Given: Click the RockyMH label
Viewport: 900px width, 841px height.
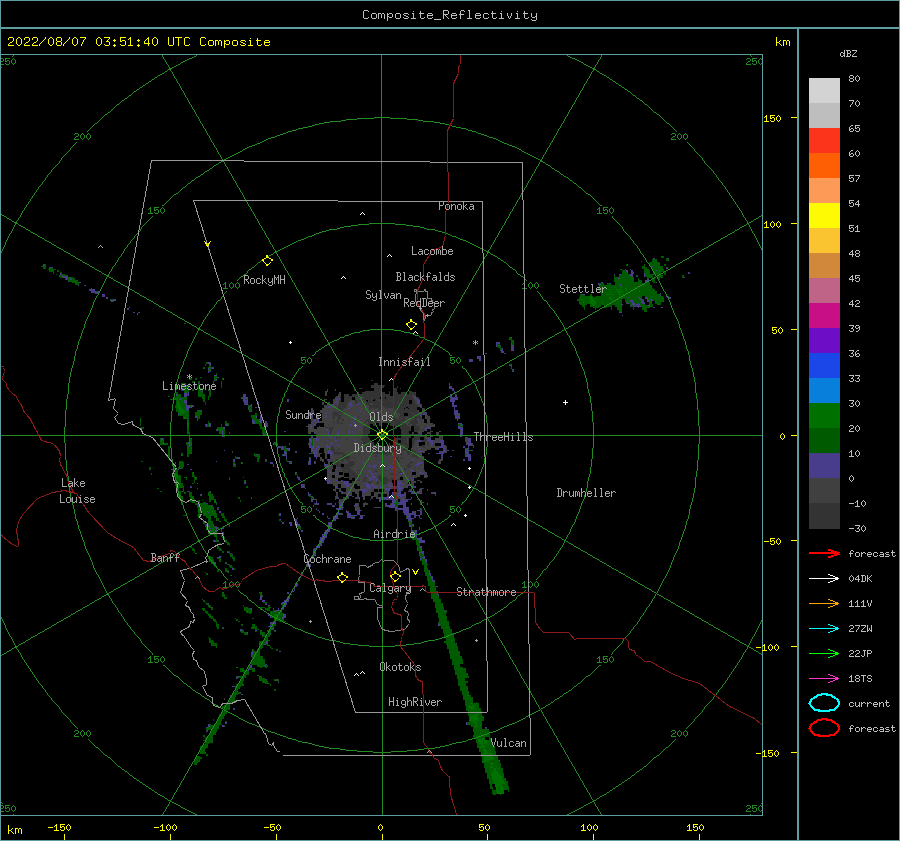Looking at the screenshot, I should tap(264, 280).
